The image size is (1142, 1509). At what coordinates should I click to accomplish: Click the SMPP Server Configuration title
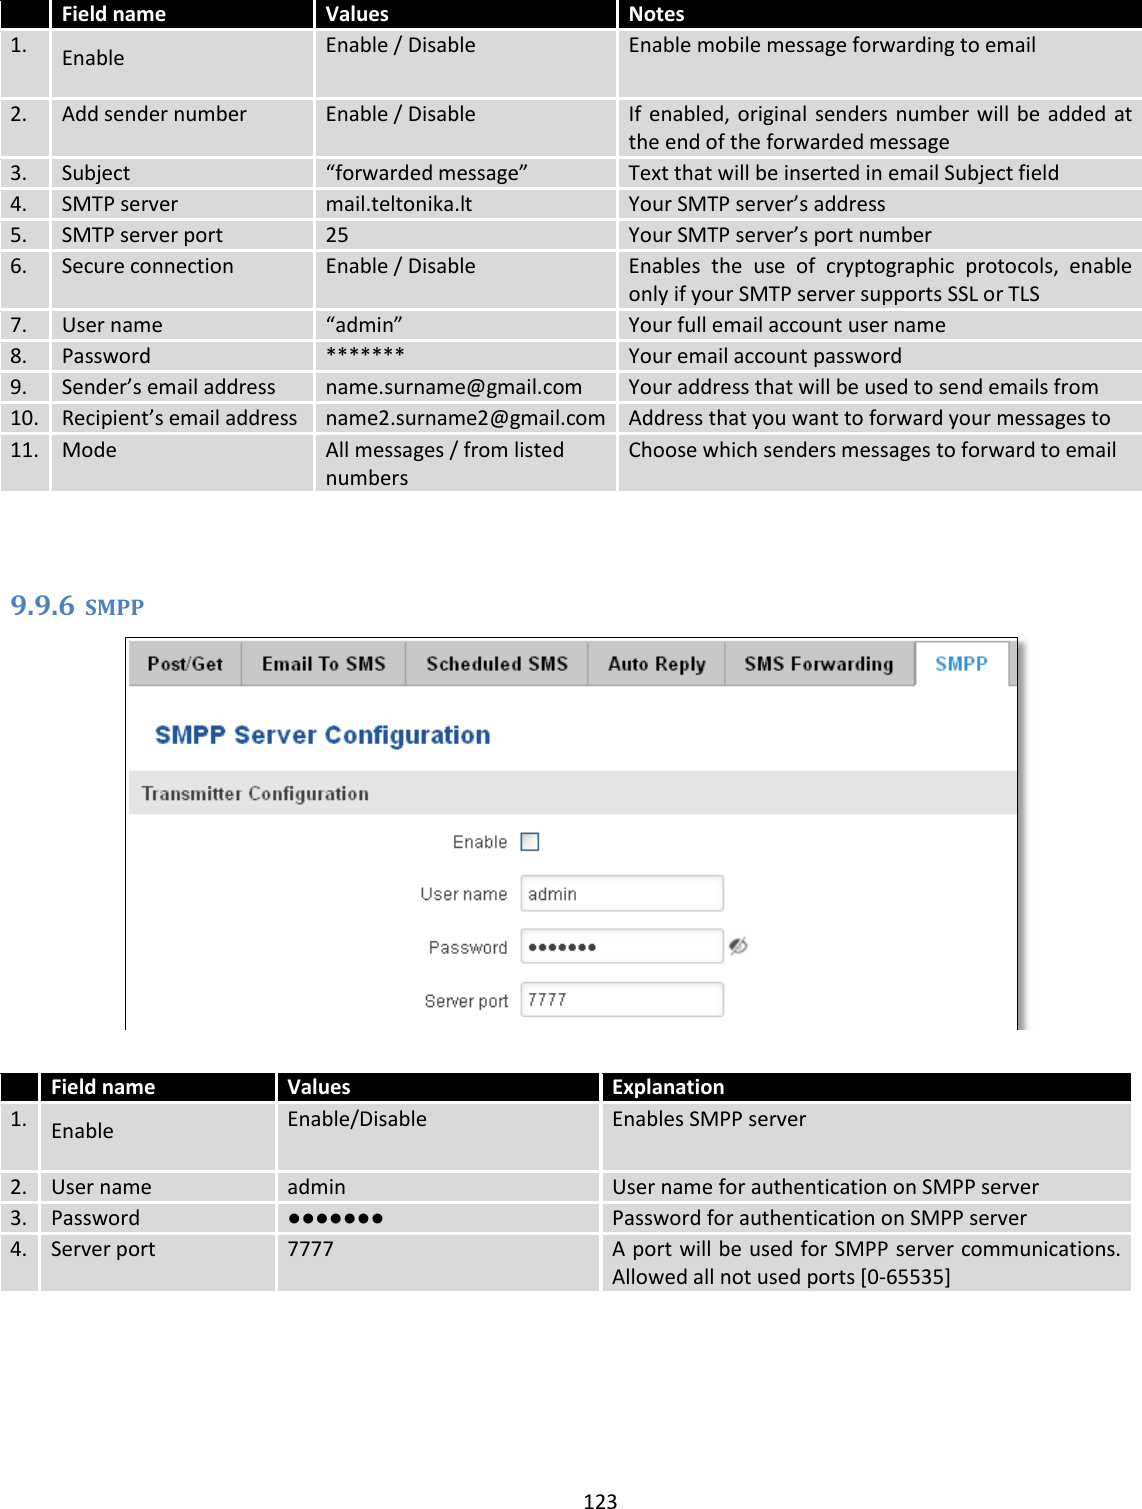point(322,735)
